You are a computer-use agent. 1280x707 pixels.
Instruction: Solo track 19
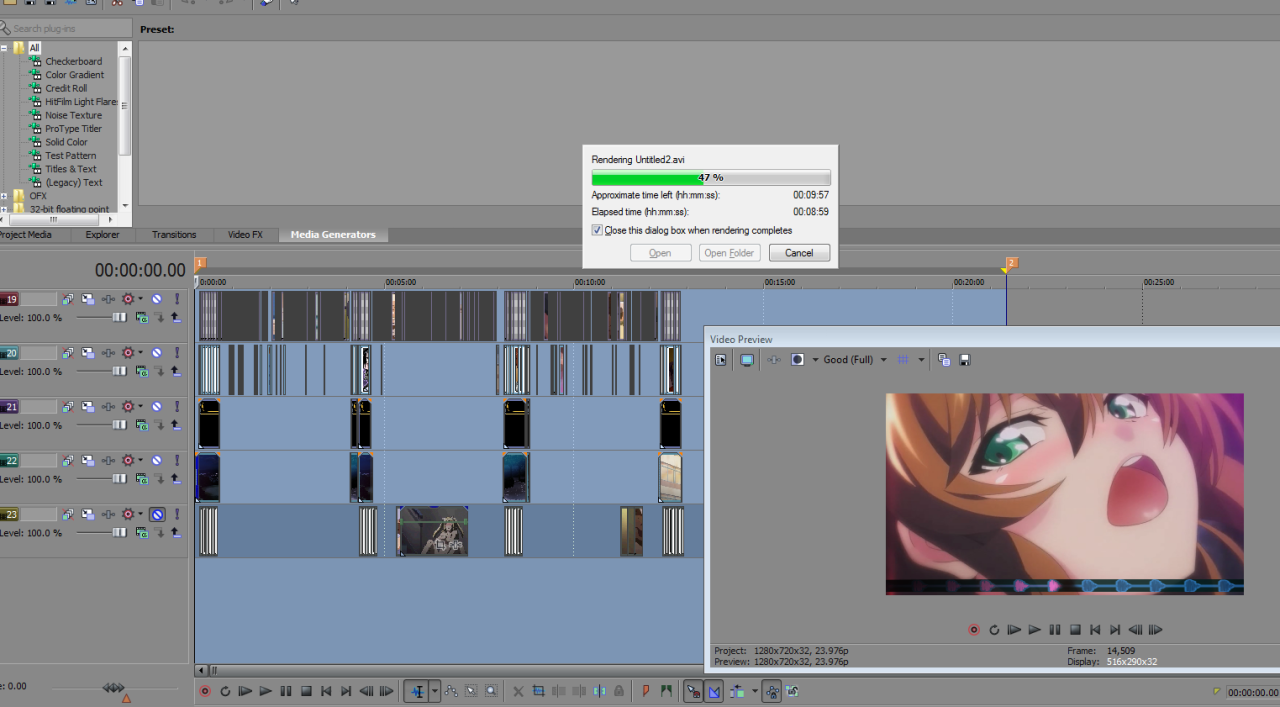point(176,299)
